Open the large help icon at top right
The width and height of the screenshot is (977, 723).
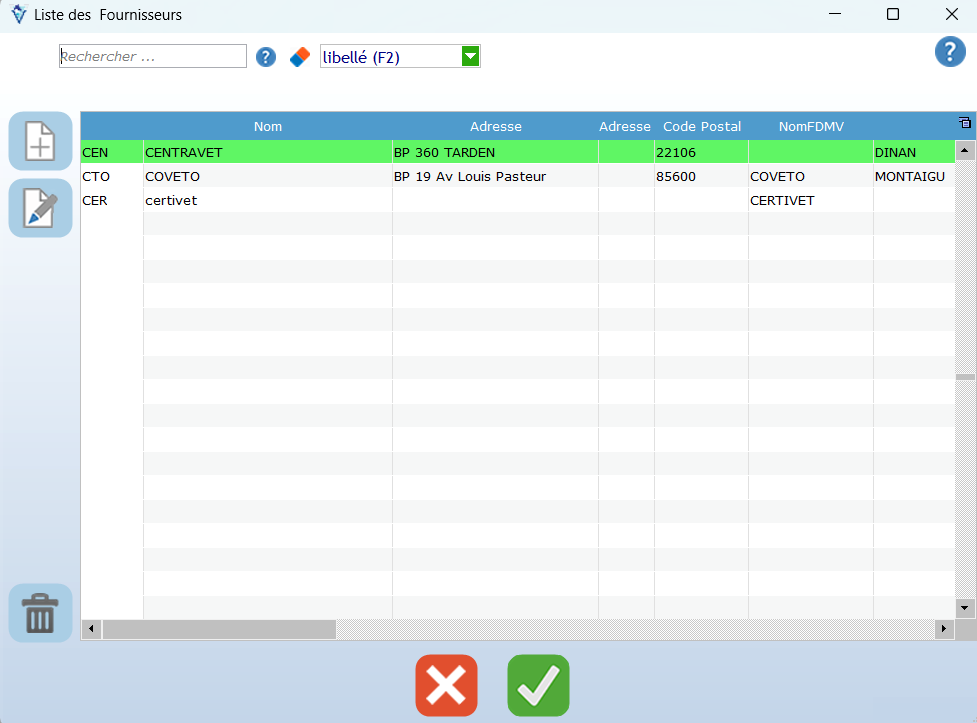950,52
